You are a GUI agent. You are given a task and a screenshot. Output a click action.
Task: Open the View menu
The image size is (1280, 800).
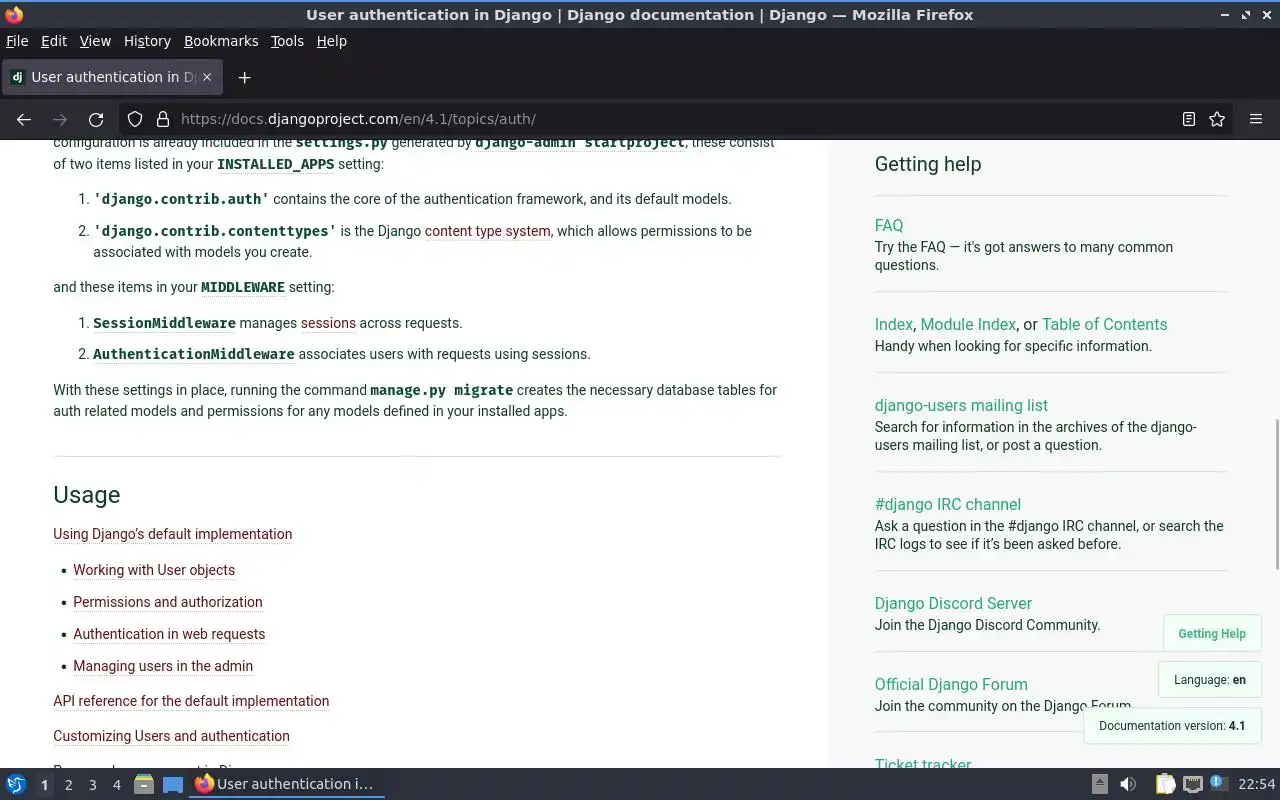[95, 41]
